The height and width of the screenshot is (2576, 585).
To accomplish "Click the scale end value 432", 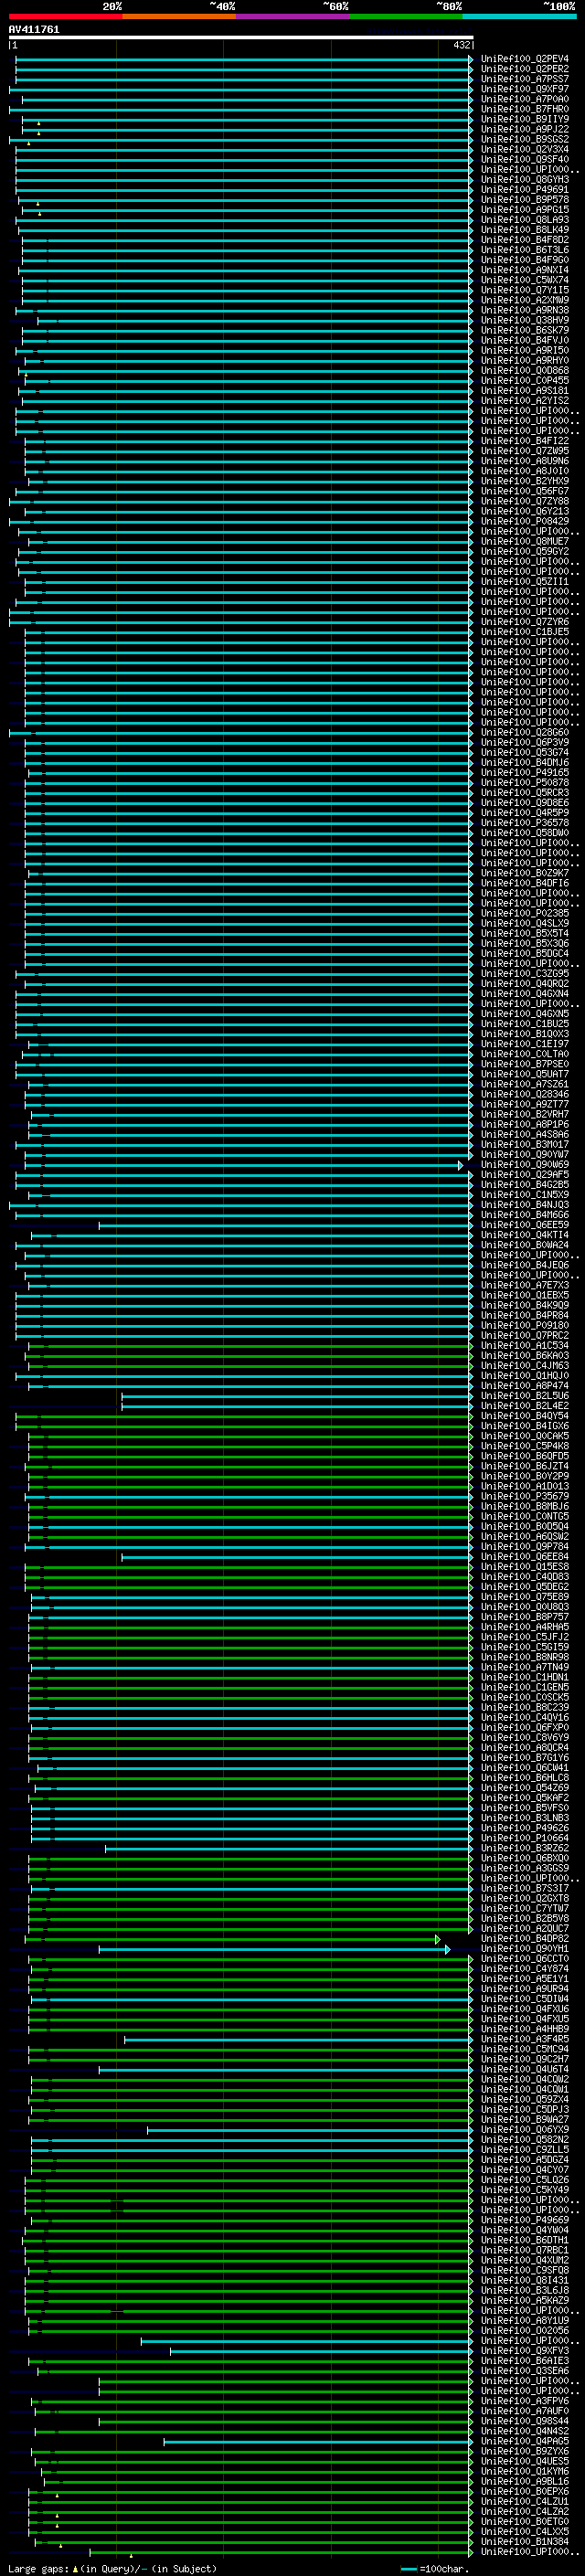I will pyautogui.click(x=461, y=45).
